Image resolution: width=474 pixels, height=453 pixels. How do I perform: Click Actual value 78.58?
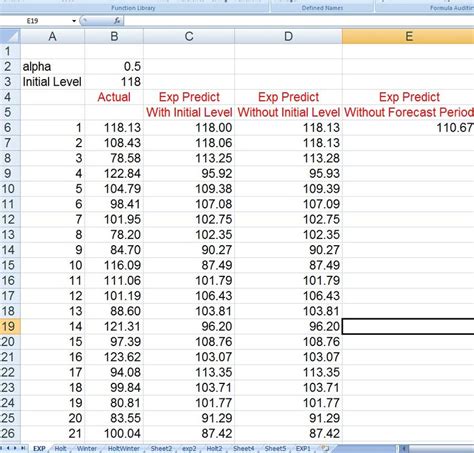[x=114, y=158]
